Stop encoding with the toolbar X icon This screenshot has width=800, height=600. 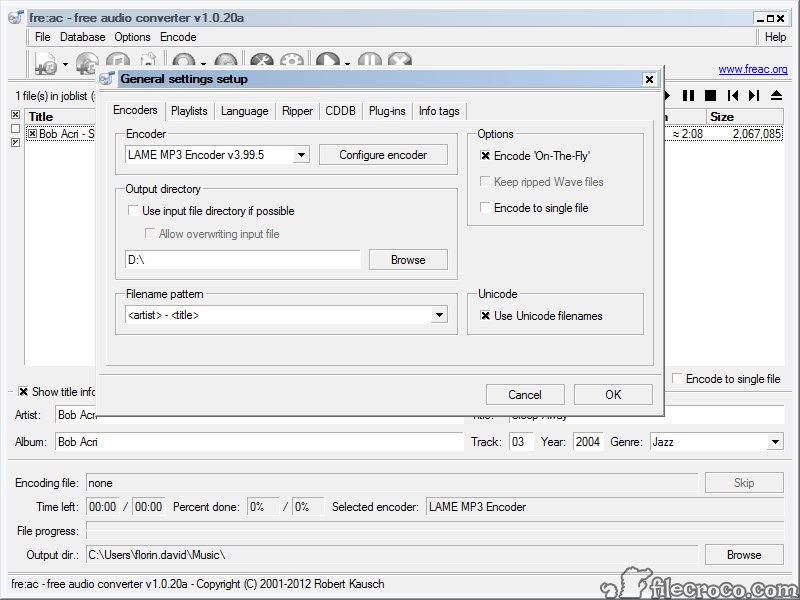pos(399,60)
